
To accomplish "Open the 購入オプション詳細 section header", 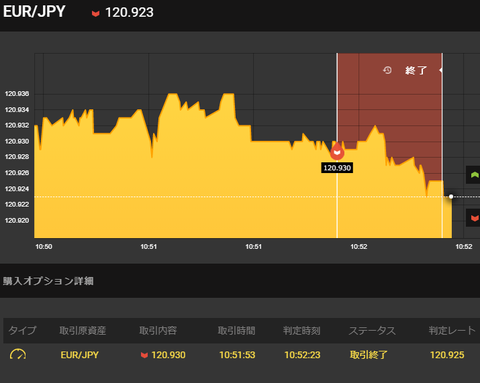I will pos(48,281).
